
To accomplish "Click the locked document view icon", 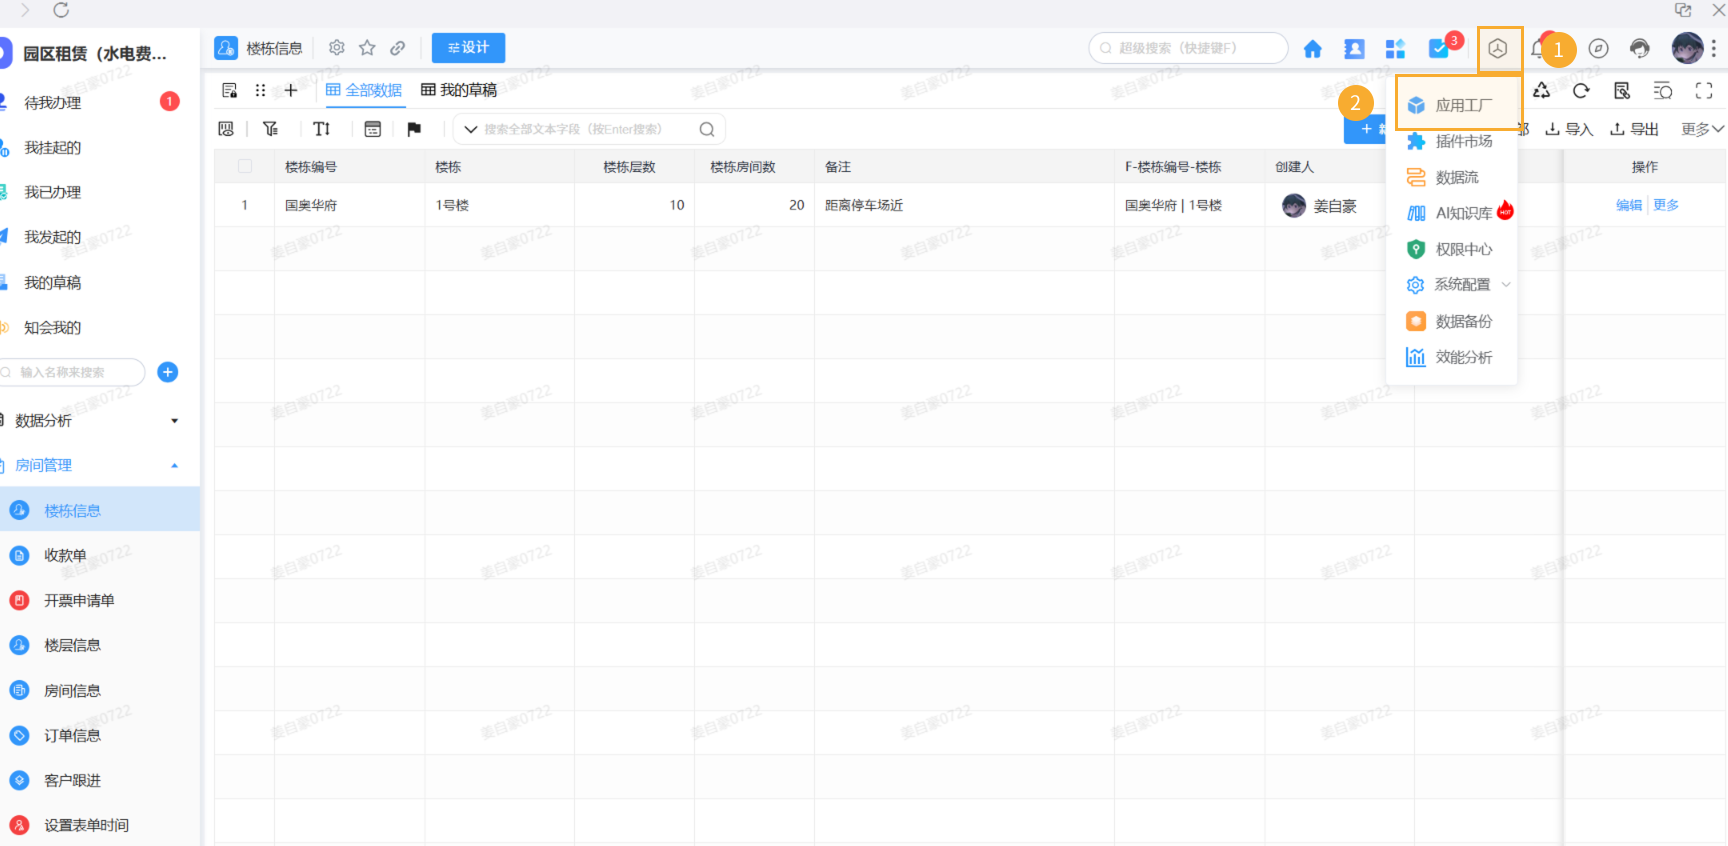I will [229, 90].
